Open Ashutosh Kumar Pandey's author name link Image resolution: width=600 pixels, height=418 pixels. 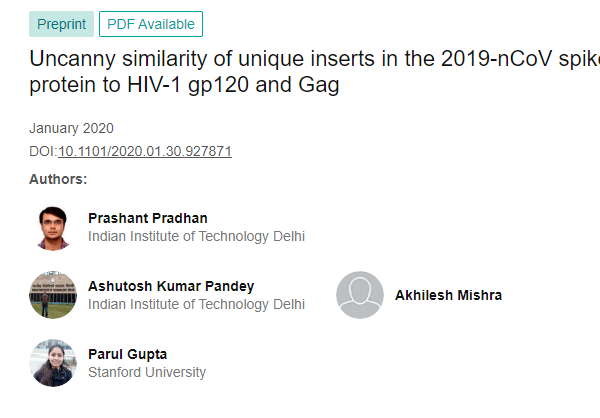(x=171, y=286)
